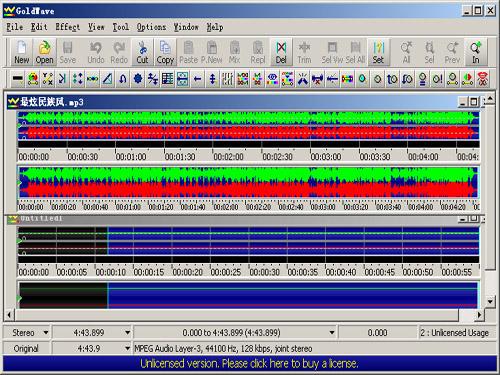Open the Offset effect icon
Screen dimensions: 500x375
point(153,79)
